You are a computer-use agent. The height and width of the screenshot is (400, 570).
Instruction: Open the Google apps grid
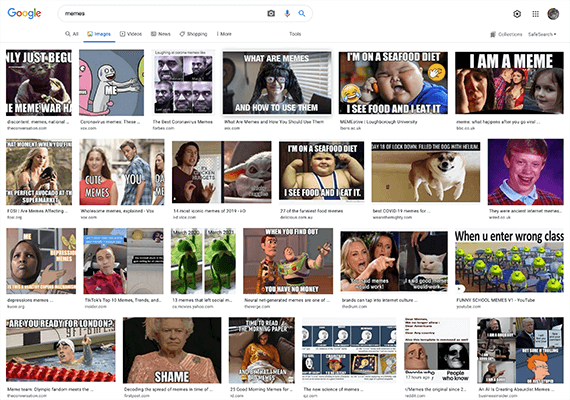535,14
